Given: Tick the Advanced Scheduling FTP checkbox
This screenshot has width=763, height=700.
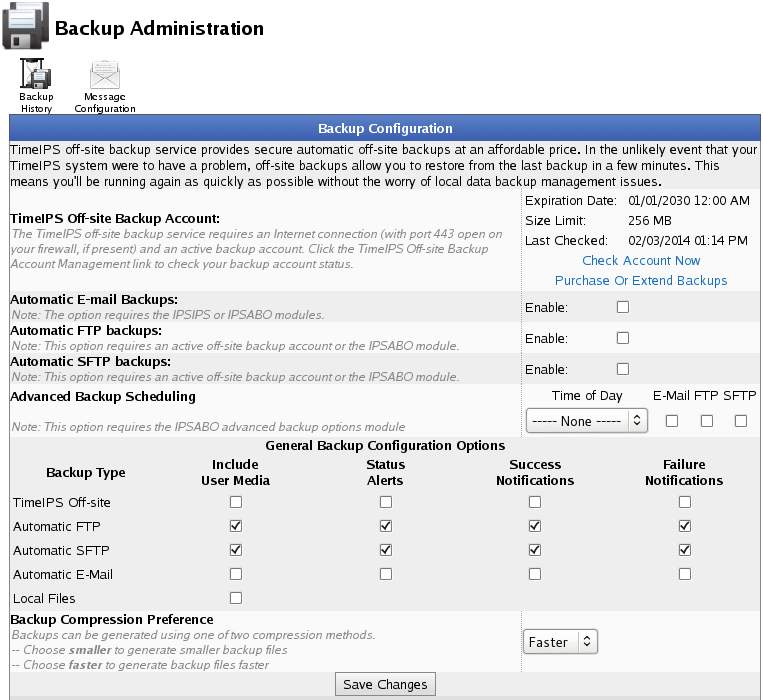Looking at the screenshot, I should coord(707,421).
